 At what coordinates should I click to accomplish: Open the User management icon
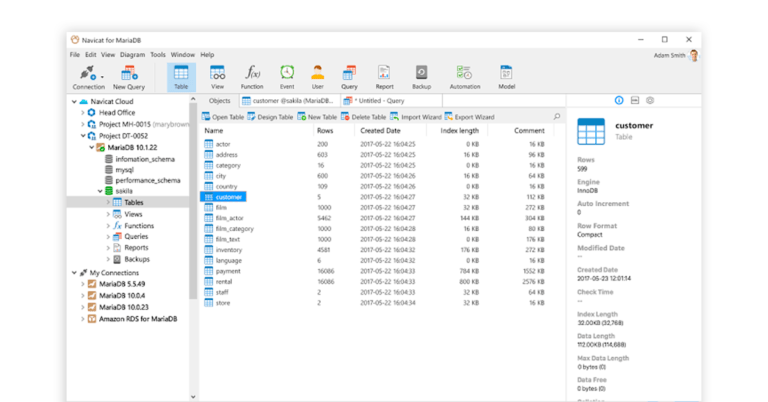coord(317,73)
